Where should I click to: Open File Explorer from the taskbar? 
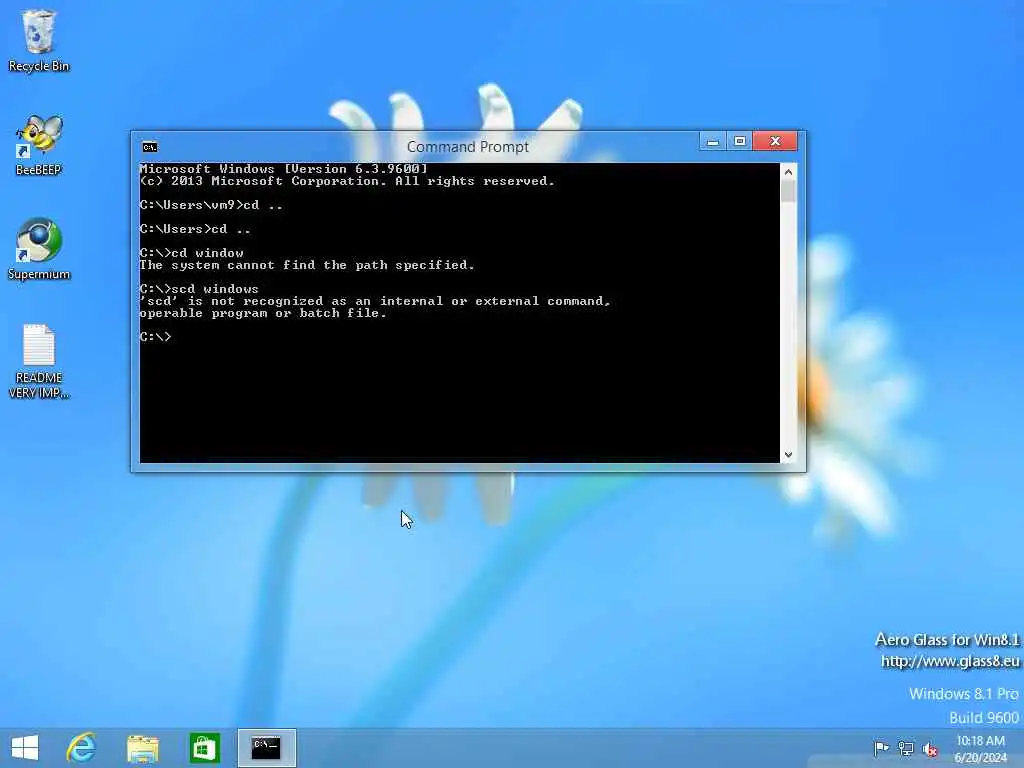pyautogui.click(x=142, y=748)
